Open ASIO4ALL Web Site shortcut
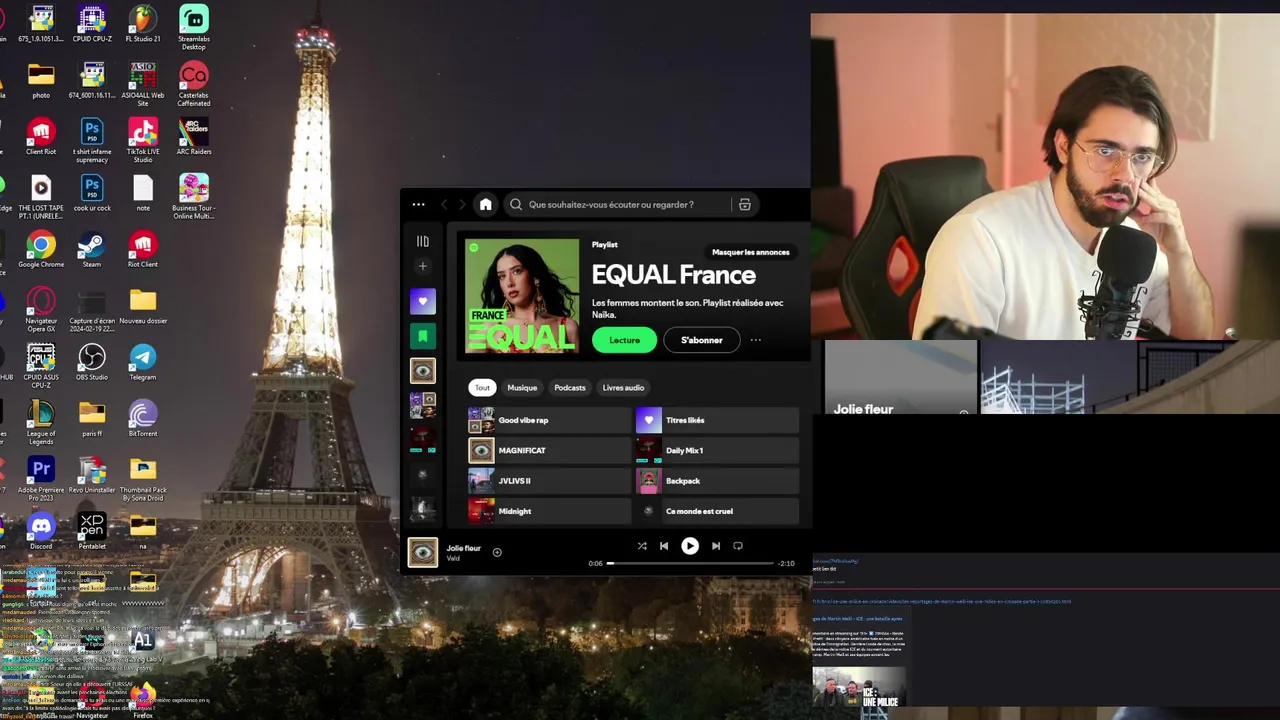The width and height of the screenshot is (1280, 720). click(143, 84)
